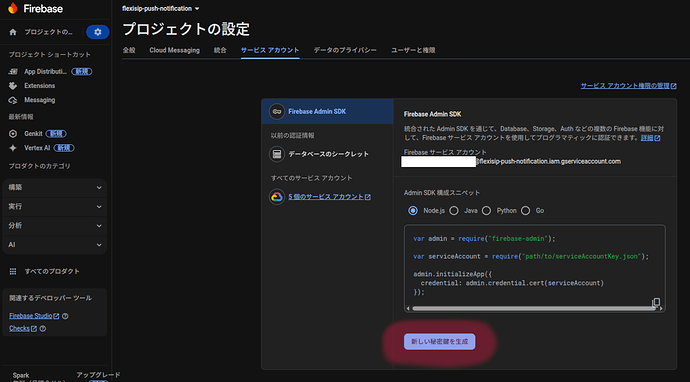Select Firebase Admin SDK list item
The image size is (690, 382).
click(x=327, y=112)
